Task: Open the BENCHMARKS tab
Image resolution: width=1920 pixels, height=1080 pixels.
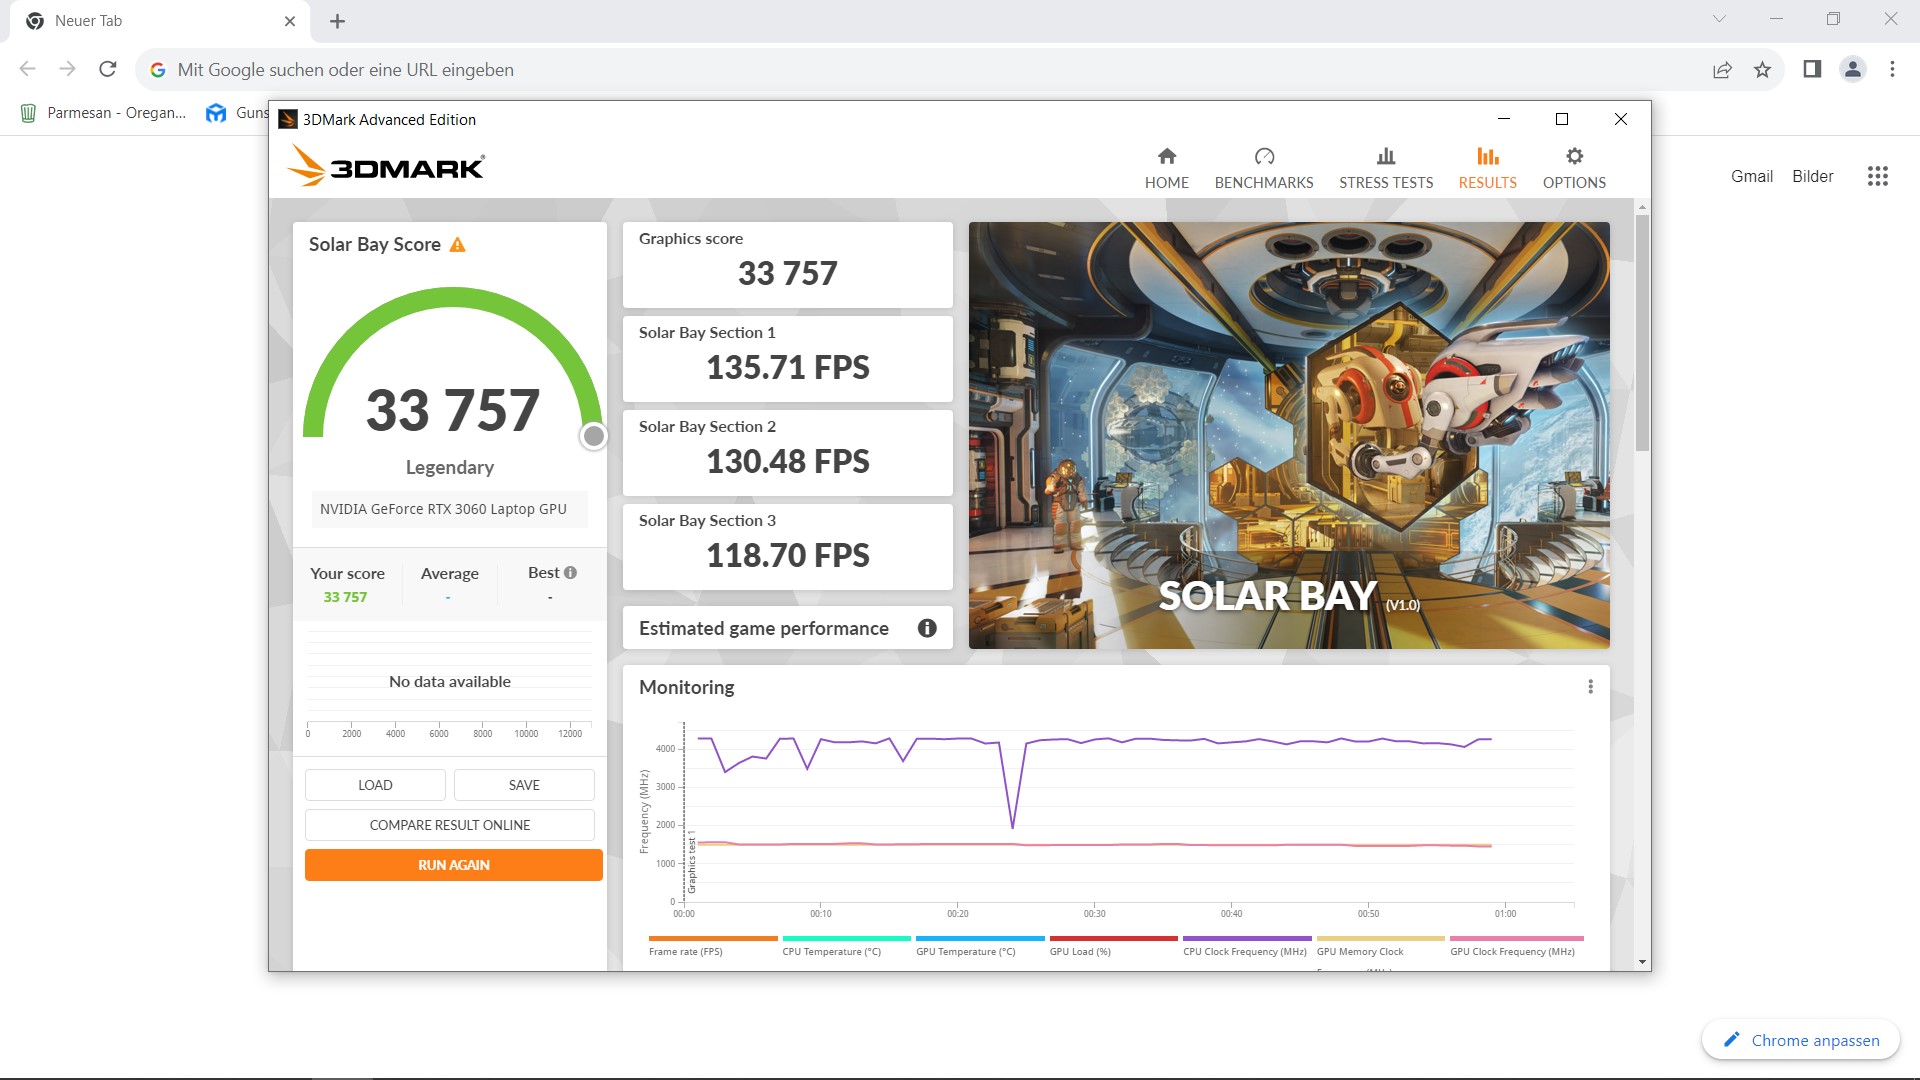Action: [1263, 168]
